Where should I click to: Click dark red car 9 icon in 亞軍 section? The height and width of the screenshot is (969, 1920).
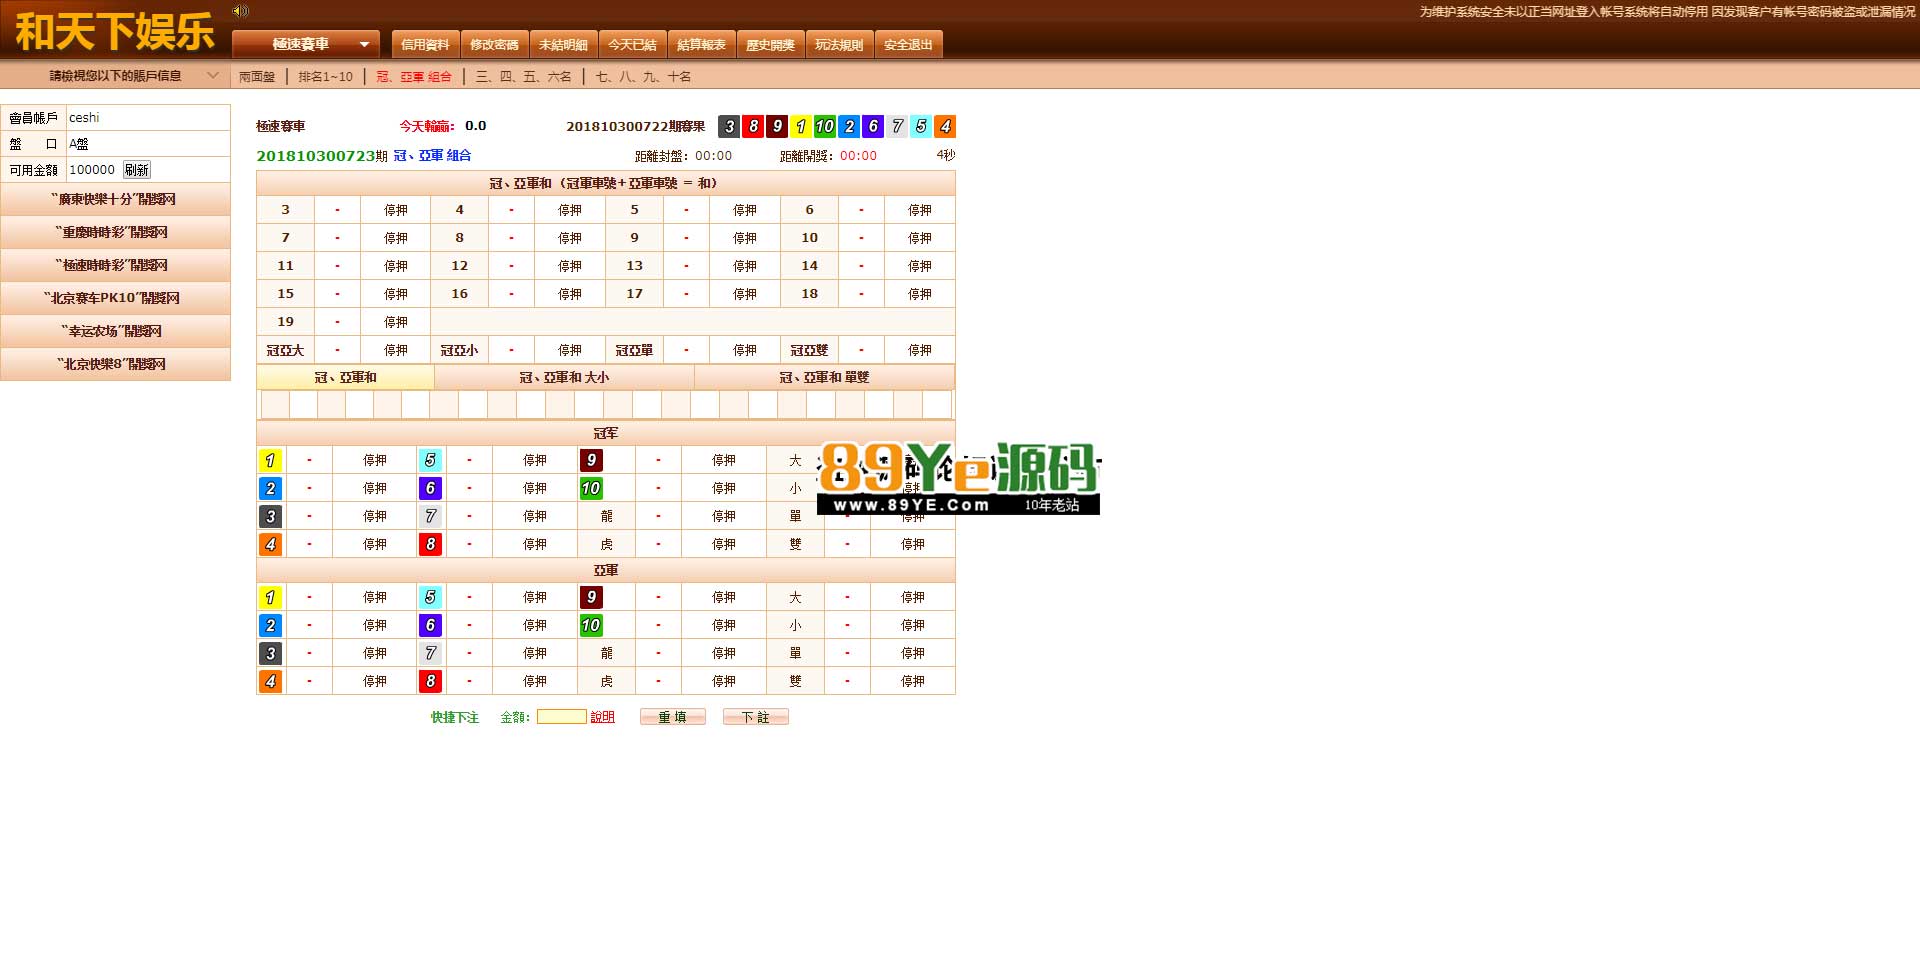pos(591,597)
